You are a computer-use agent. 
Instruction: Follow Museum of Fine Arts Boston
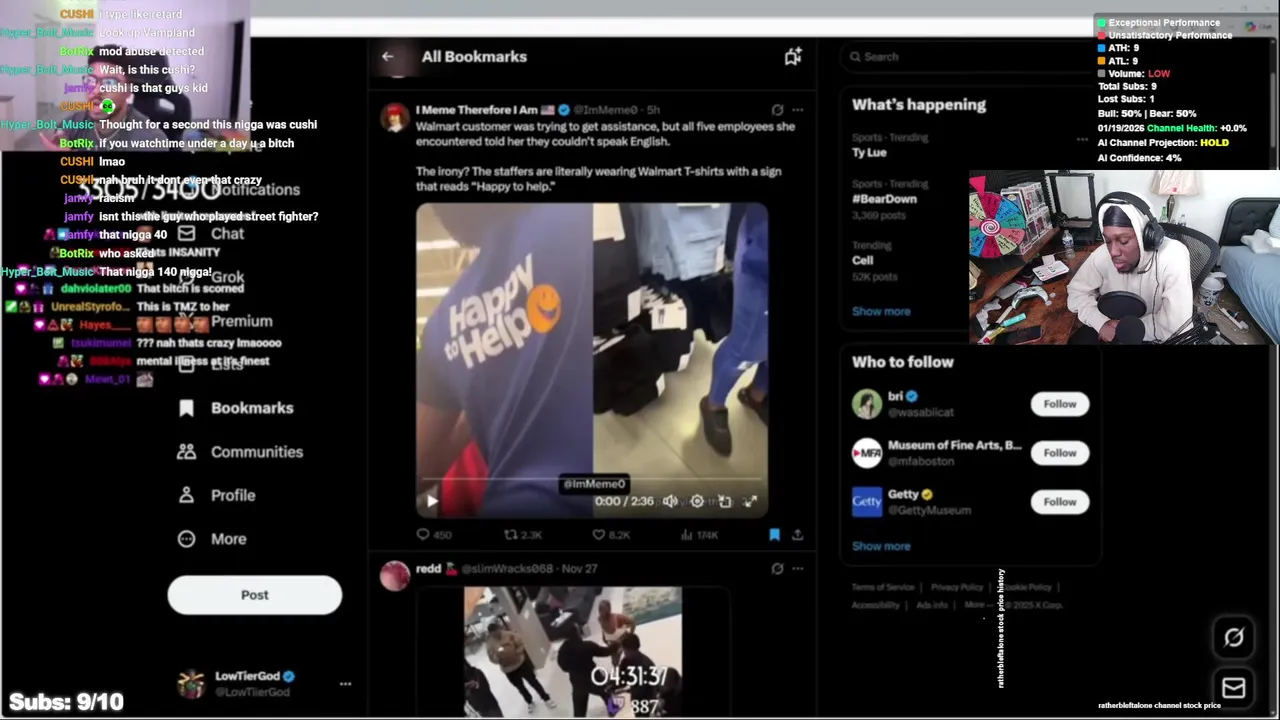click(x=1060, y=453)
